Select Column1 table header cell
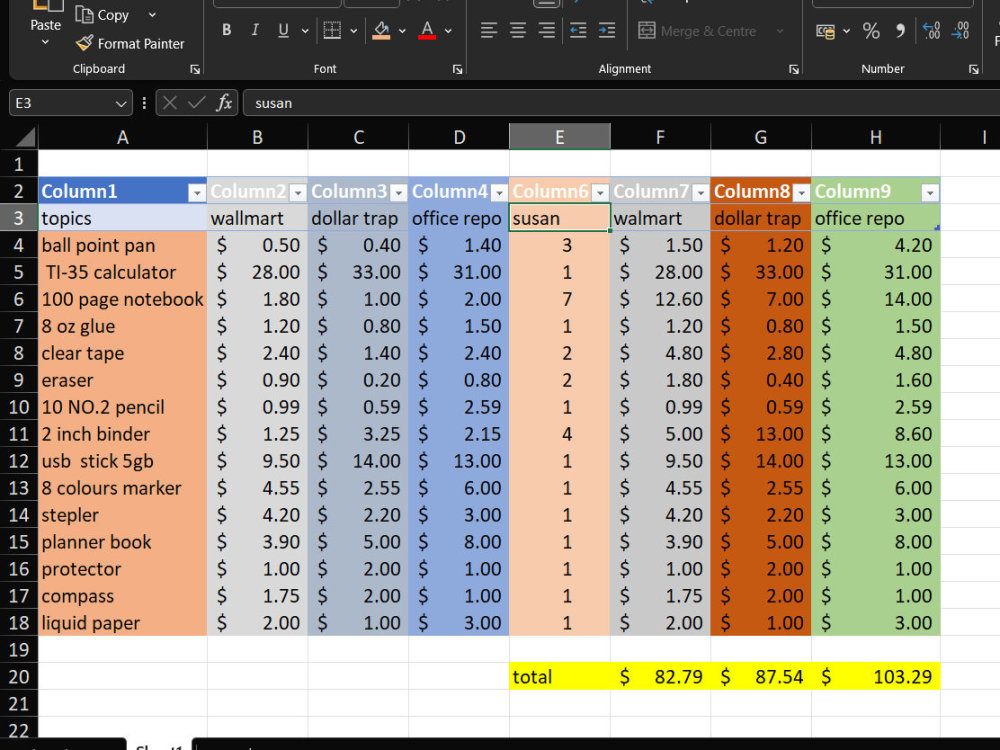 pyautogui.click(x=122, y=191)
